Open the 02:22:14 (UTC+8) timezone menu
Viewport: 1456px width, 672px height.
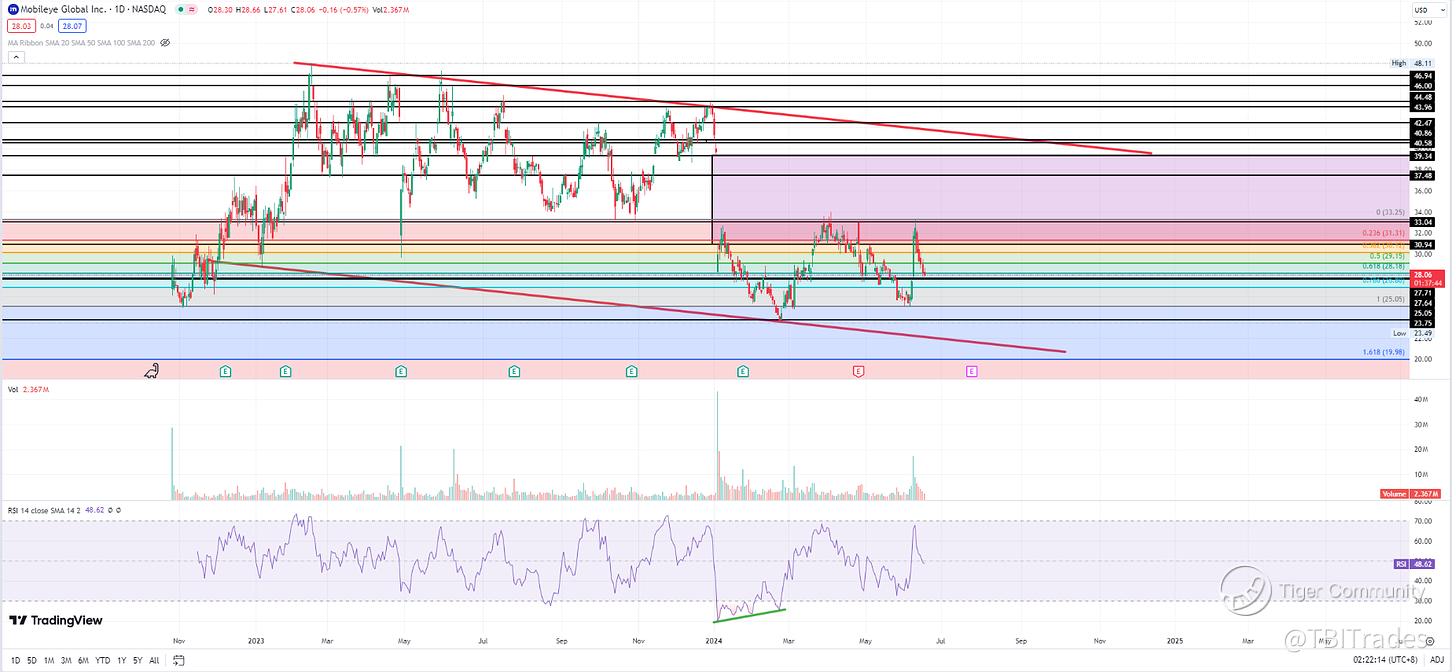coord(1386,660)
